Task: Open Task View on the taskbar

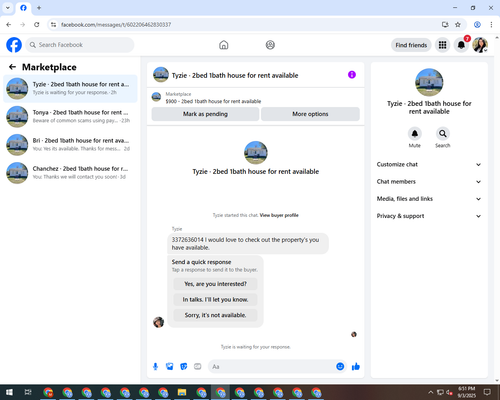Action: [28, 392]
